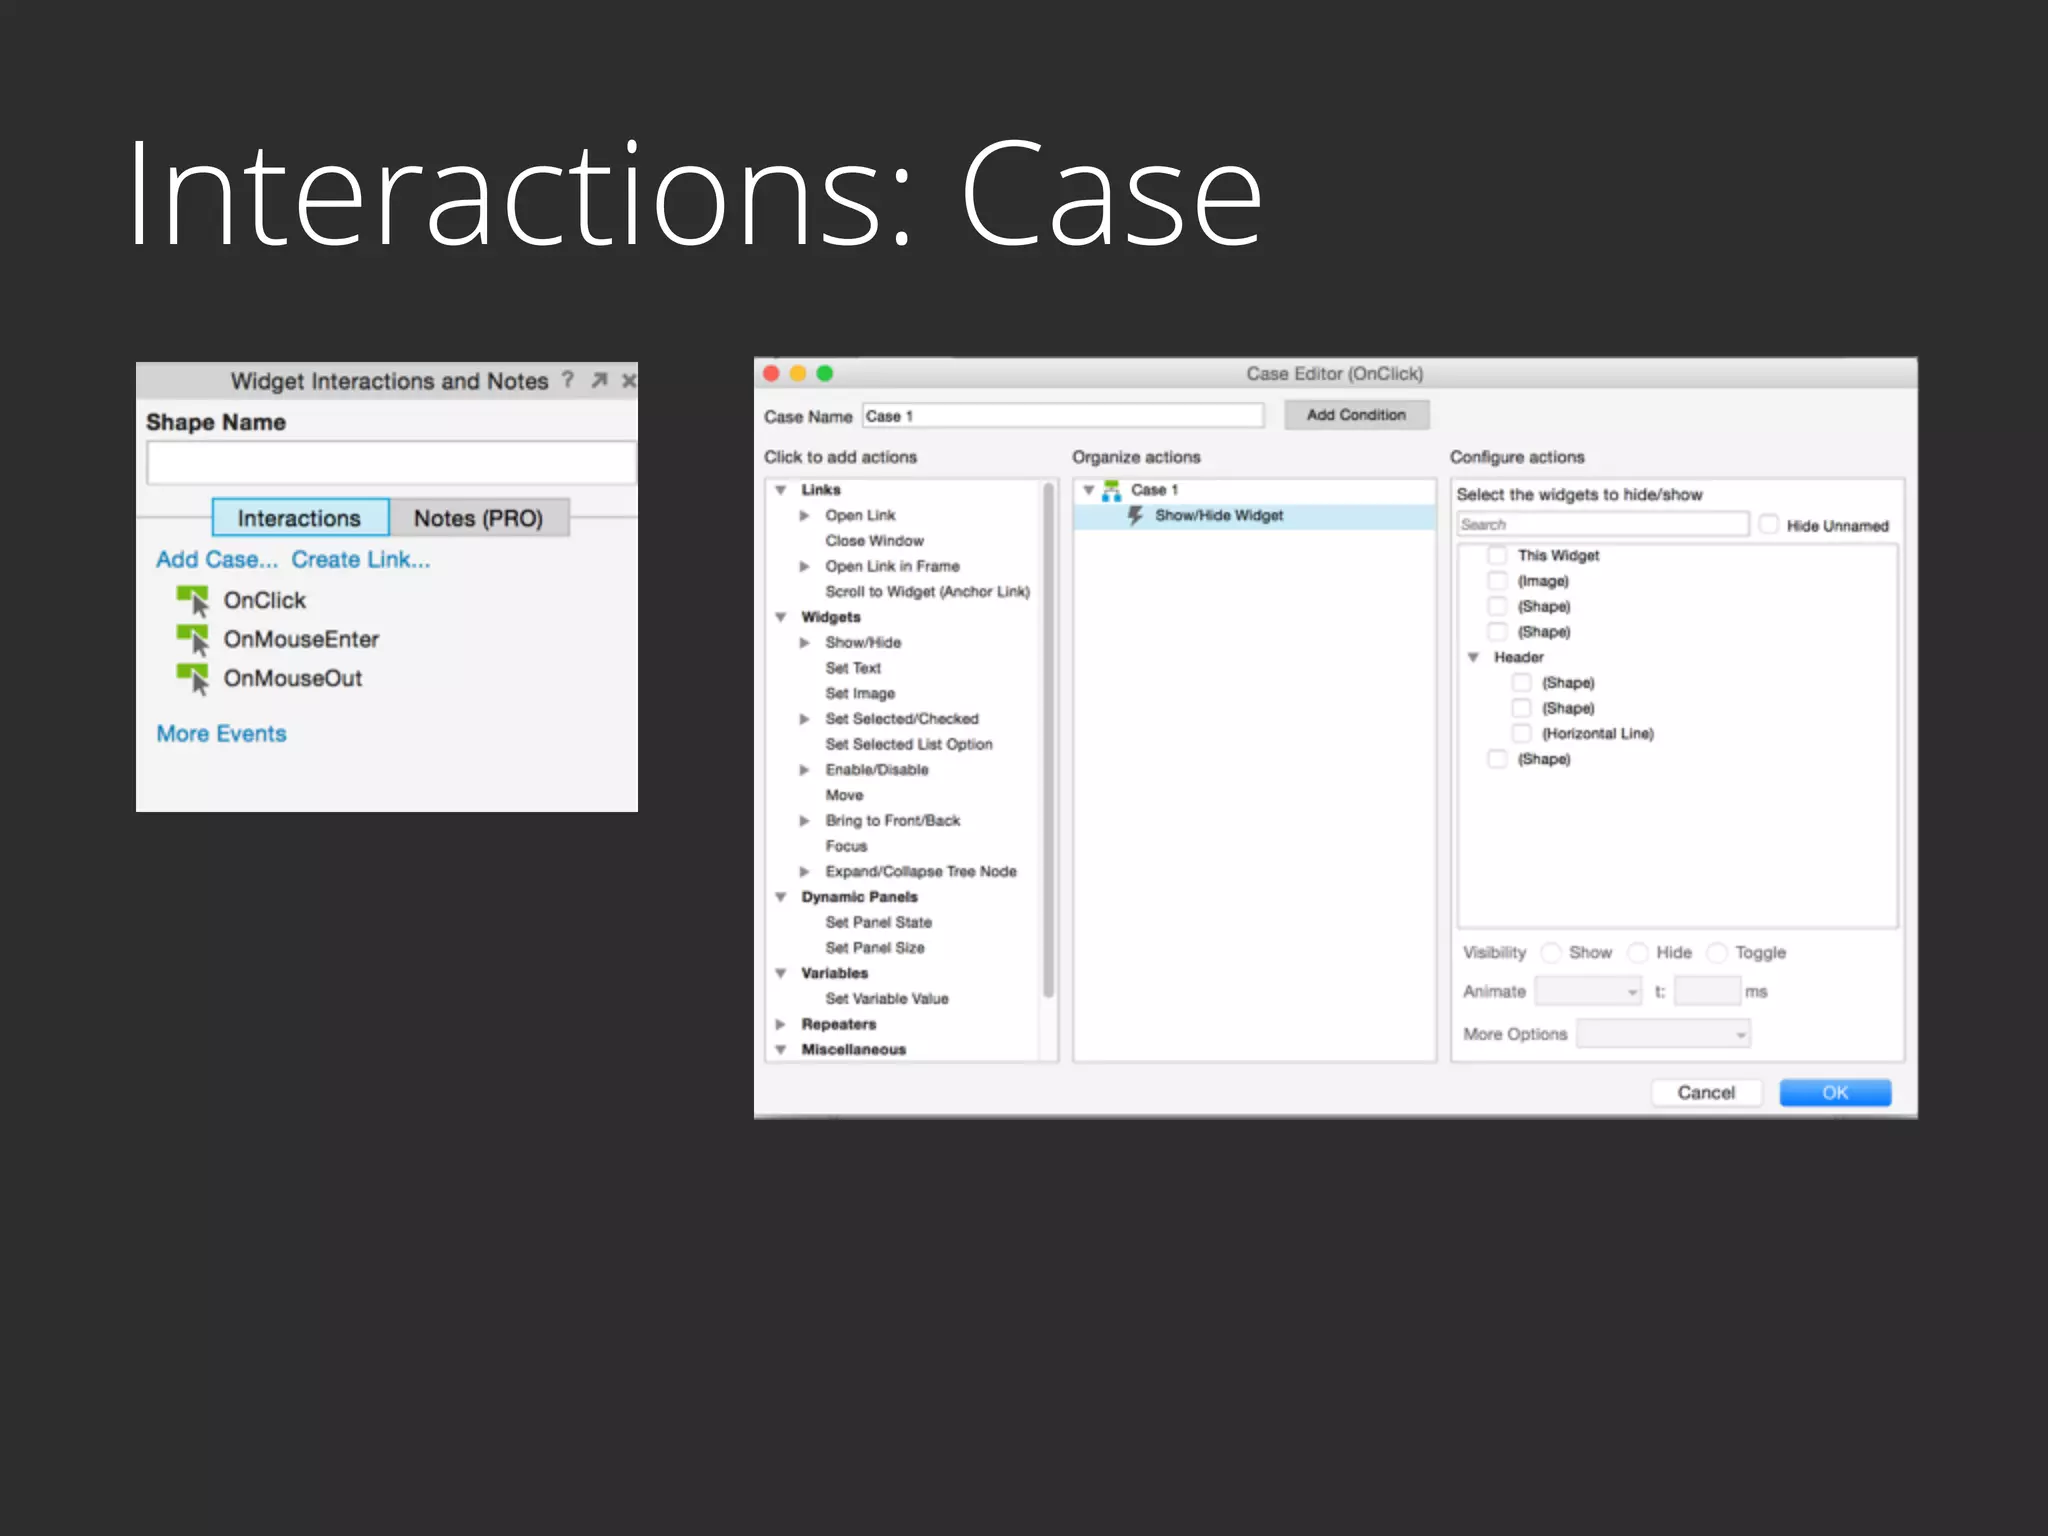This screenshot has height=1536, width=2048.
Task: Select the Show visibility radio button
Action: tap(1551, 952)
